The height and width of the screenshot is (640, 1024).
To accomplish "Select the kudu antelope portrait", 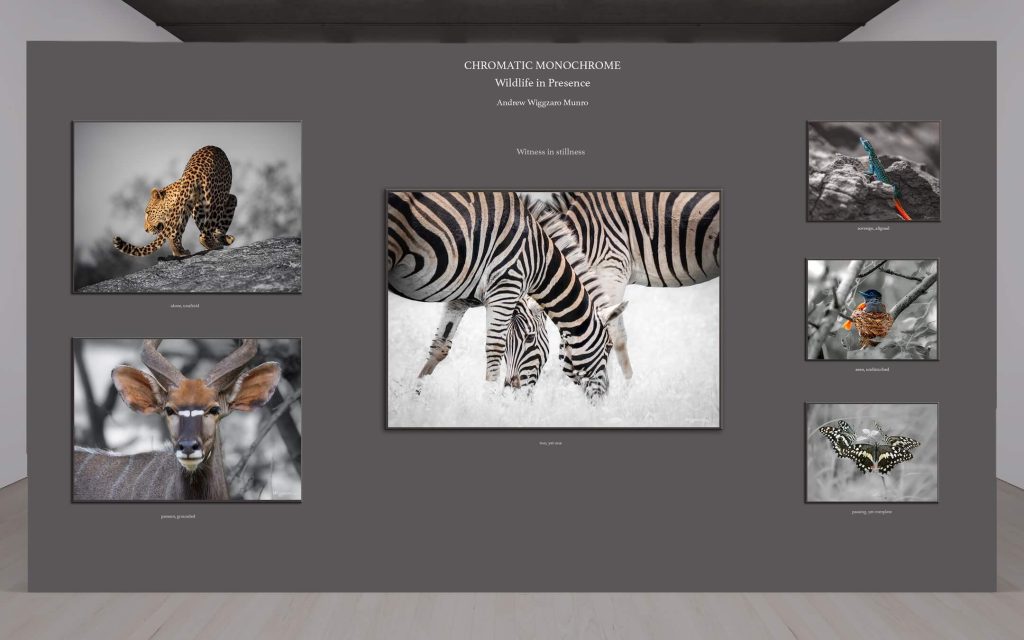I will [187, 420].
